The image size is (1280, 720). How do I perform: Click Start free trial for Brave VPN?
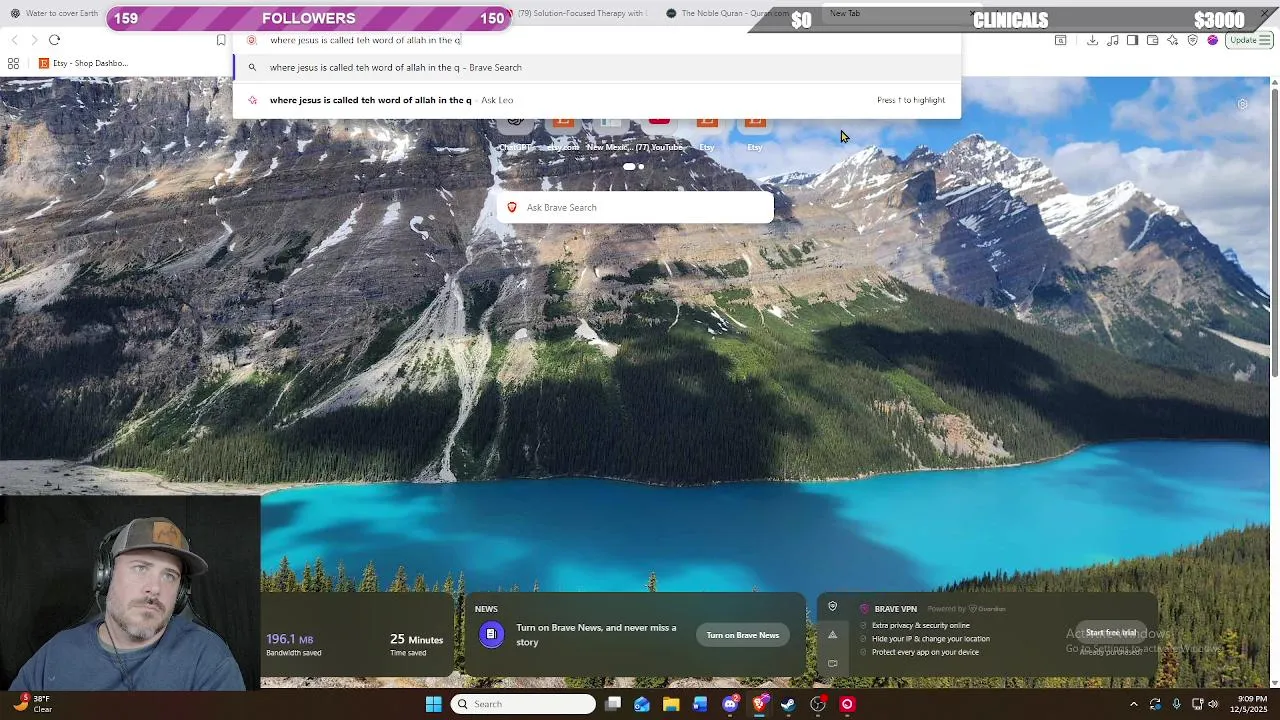point(1110,632)
